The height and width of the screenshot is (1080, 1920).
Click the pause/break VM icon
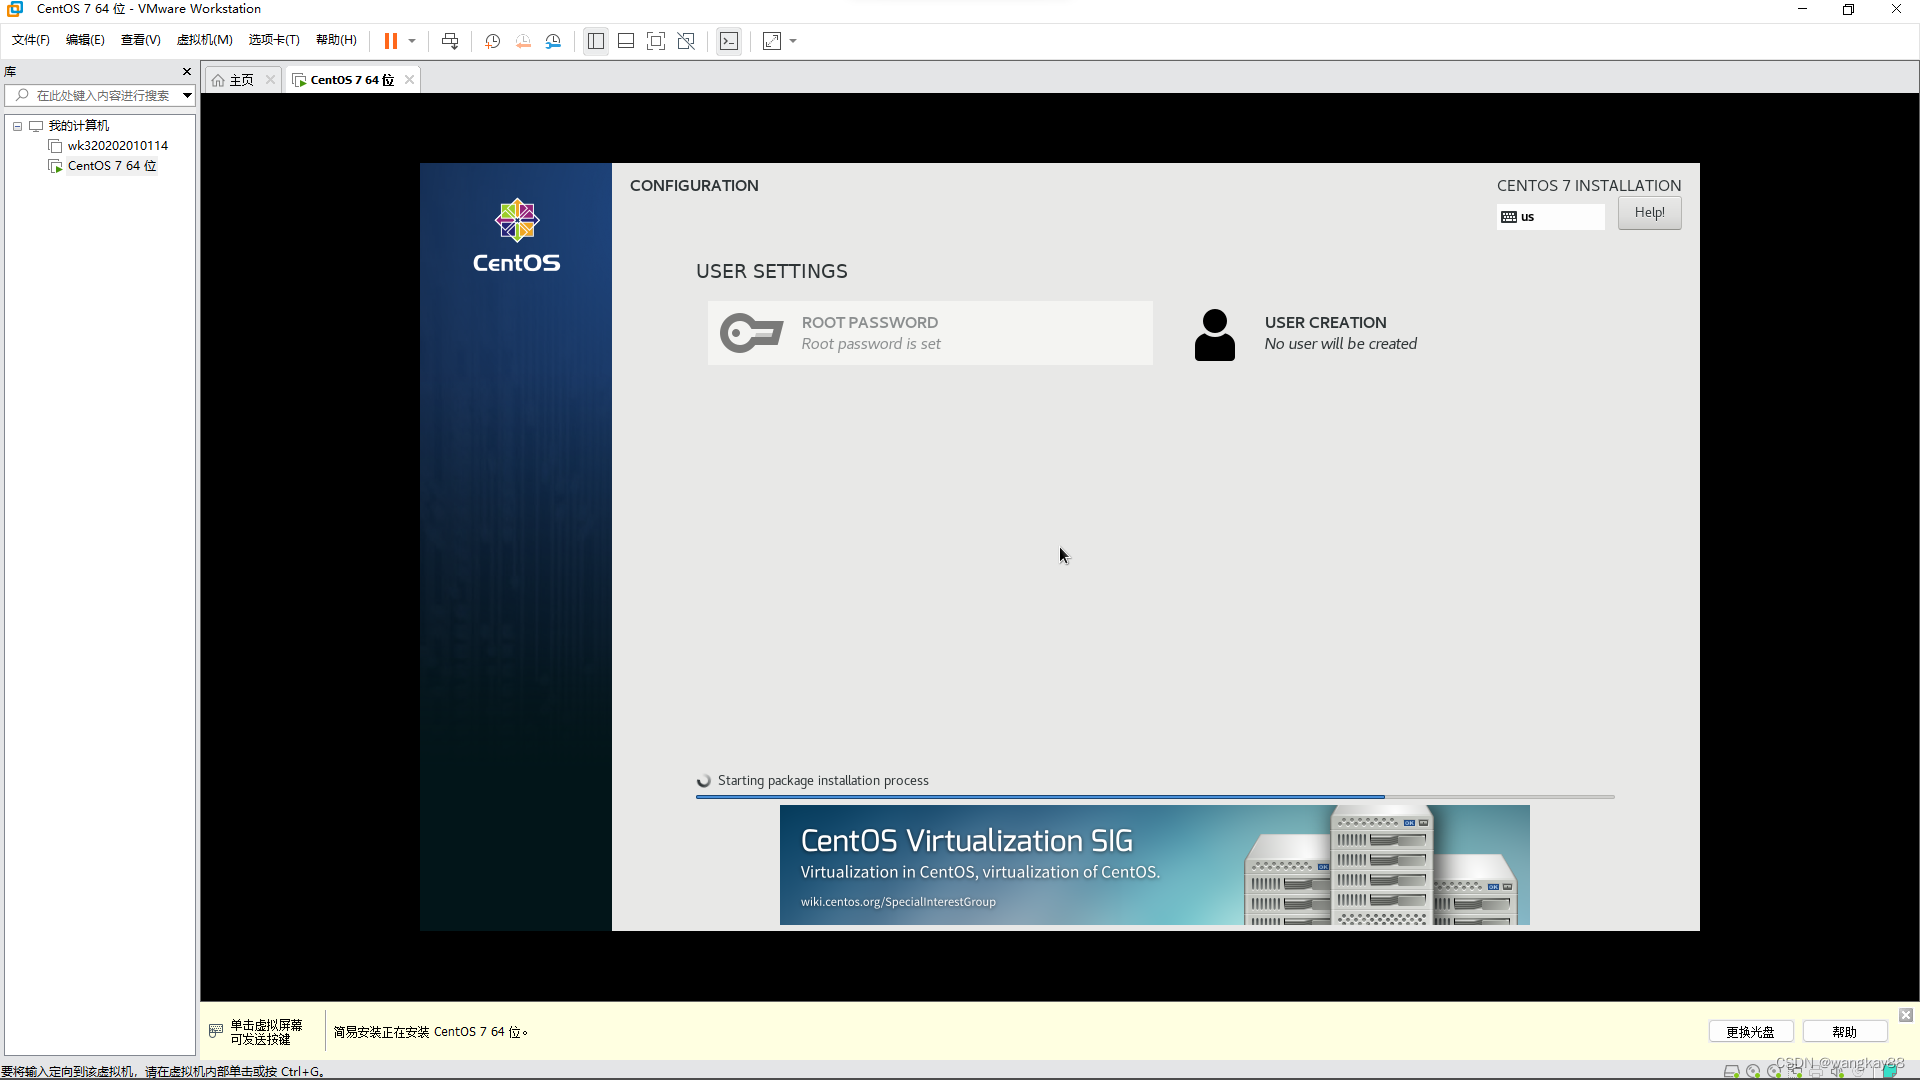click(x=390, y=41)
